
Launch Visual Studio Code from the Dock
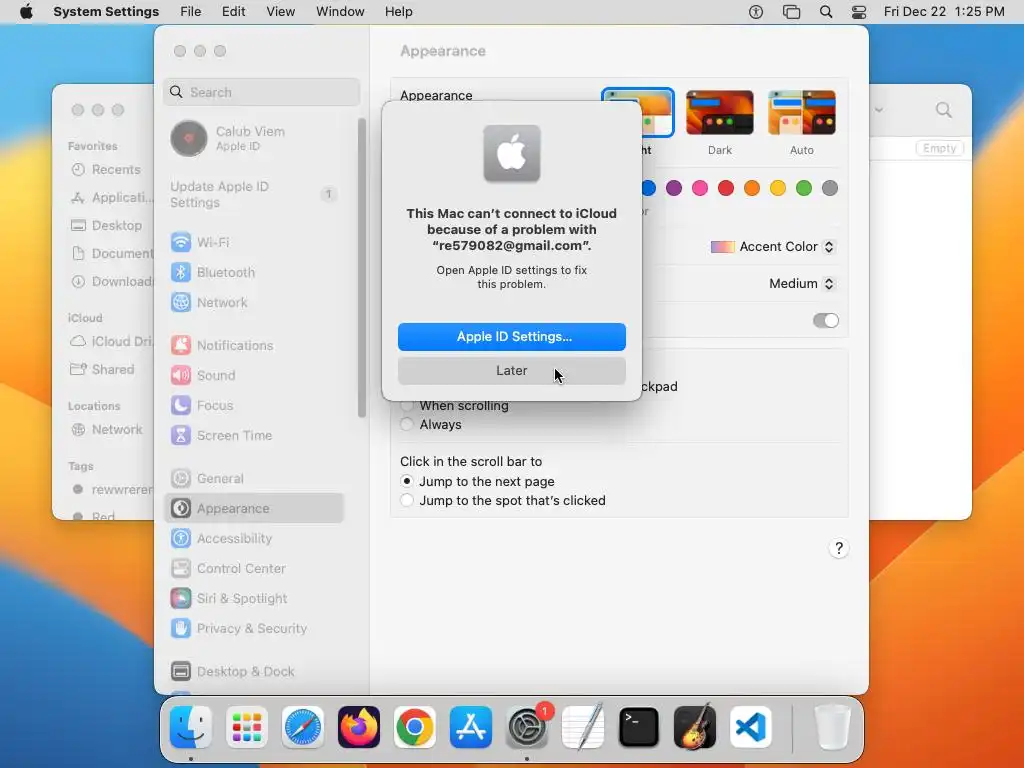751,727
